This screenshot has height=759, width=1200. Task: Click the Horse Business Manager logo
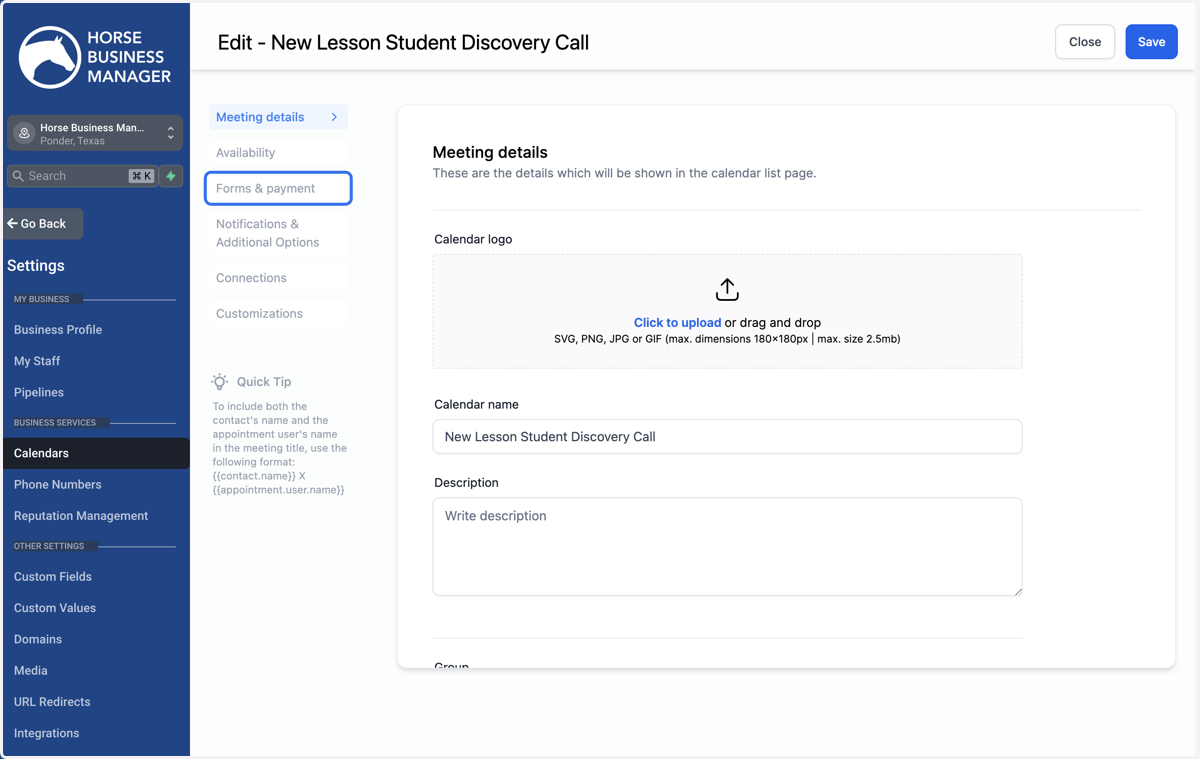click(95, 57)
